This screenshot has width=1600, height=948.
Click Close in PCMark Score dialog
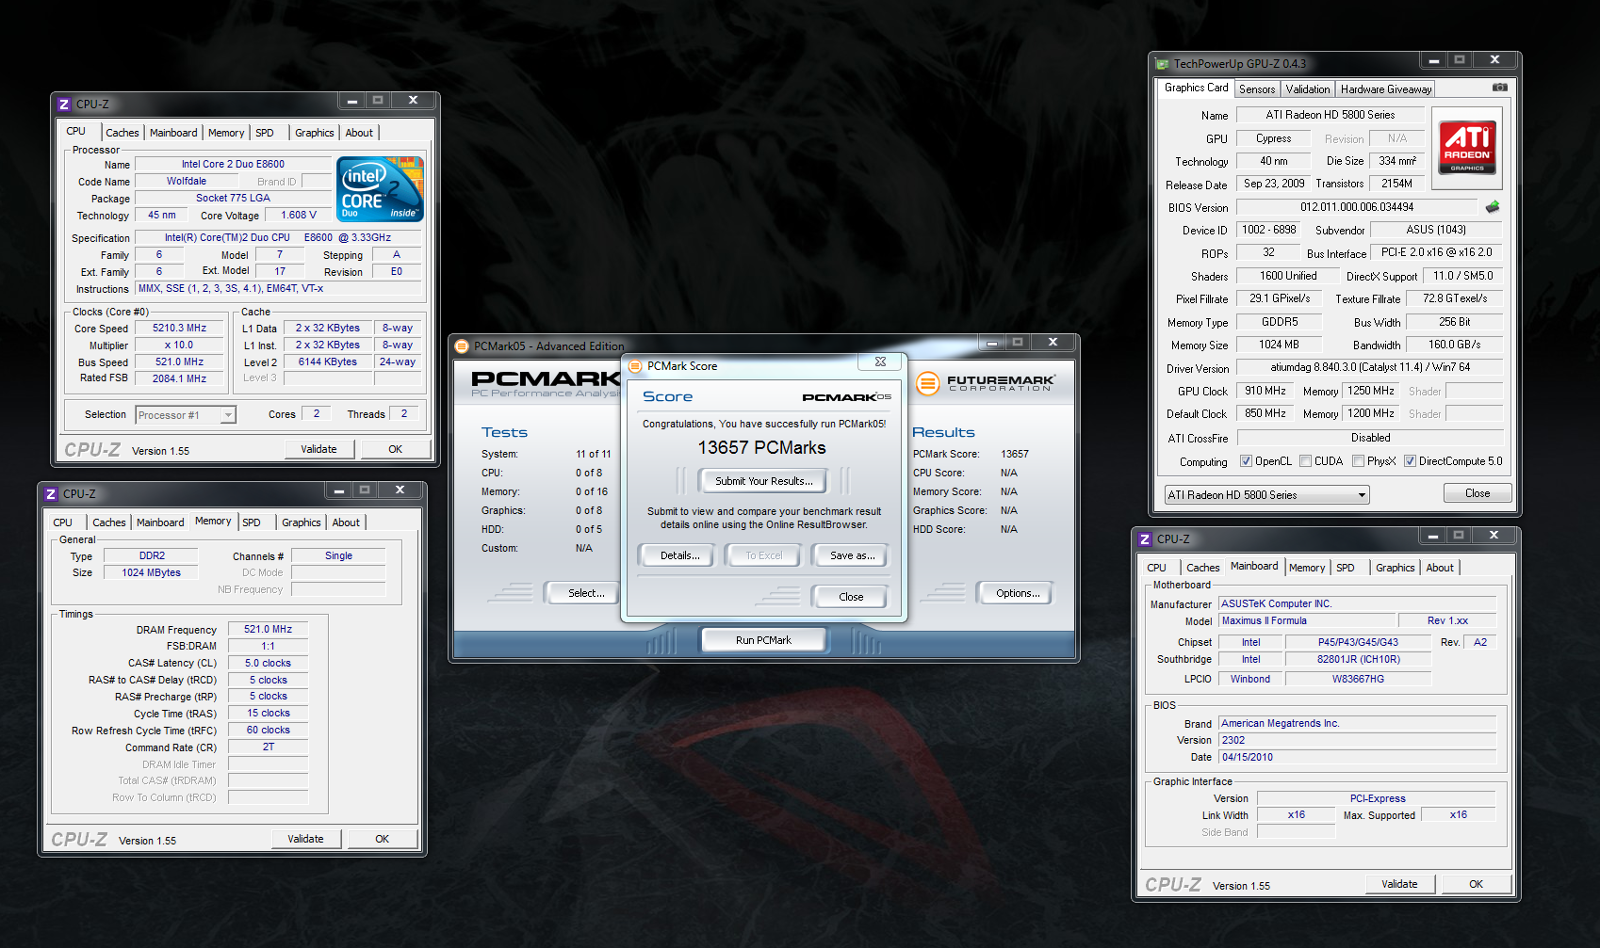coord(851,597)
